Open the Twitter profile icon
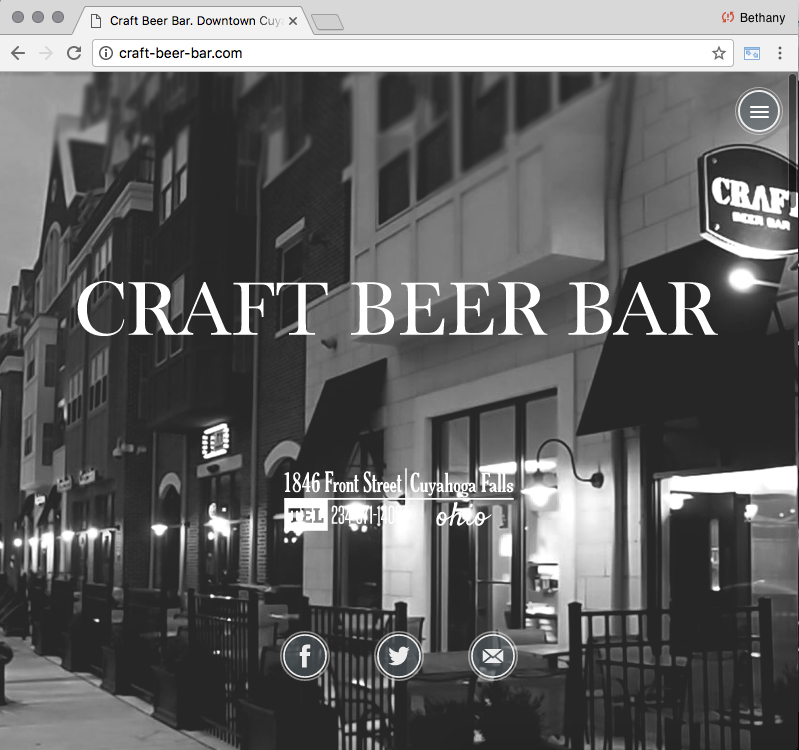Screen dimensions: 799x750 point(398,656)
